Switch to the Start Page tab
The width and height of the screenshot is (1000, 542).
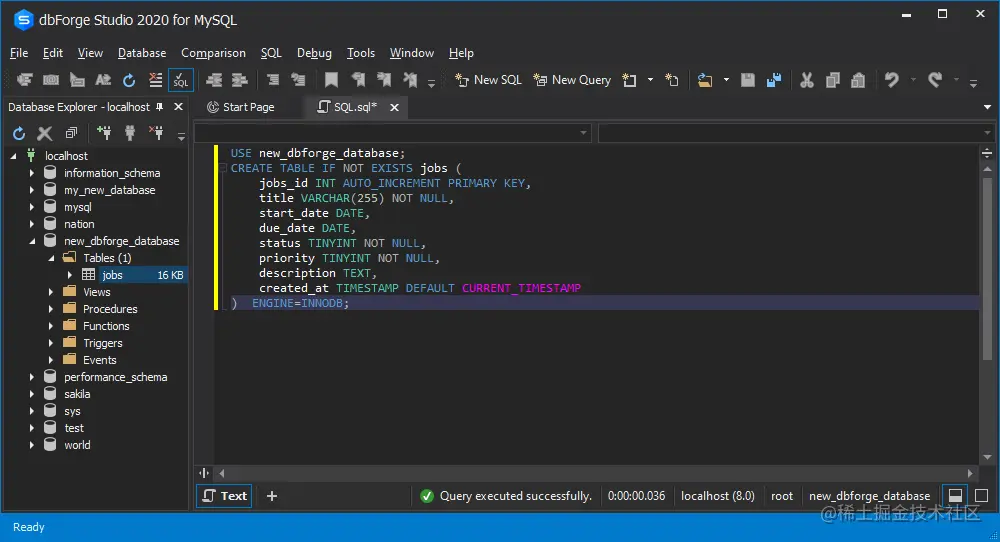click(x=240, y=107)
